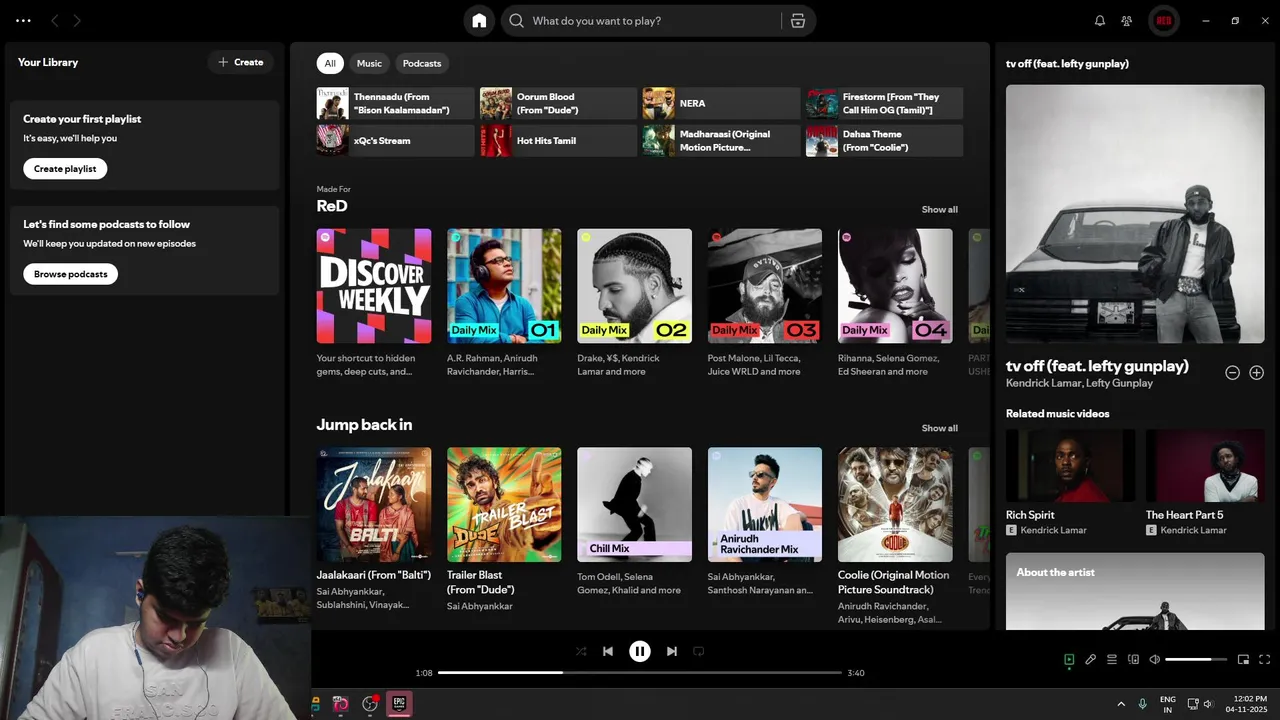Select the All filter chip
Viewport: 1280px width, 720px height.
coord(330,63)
